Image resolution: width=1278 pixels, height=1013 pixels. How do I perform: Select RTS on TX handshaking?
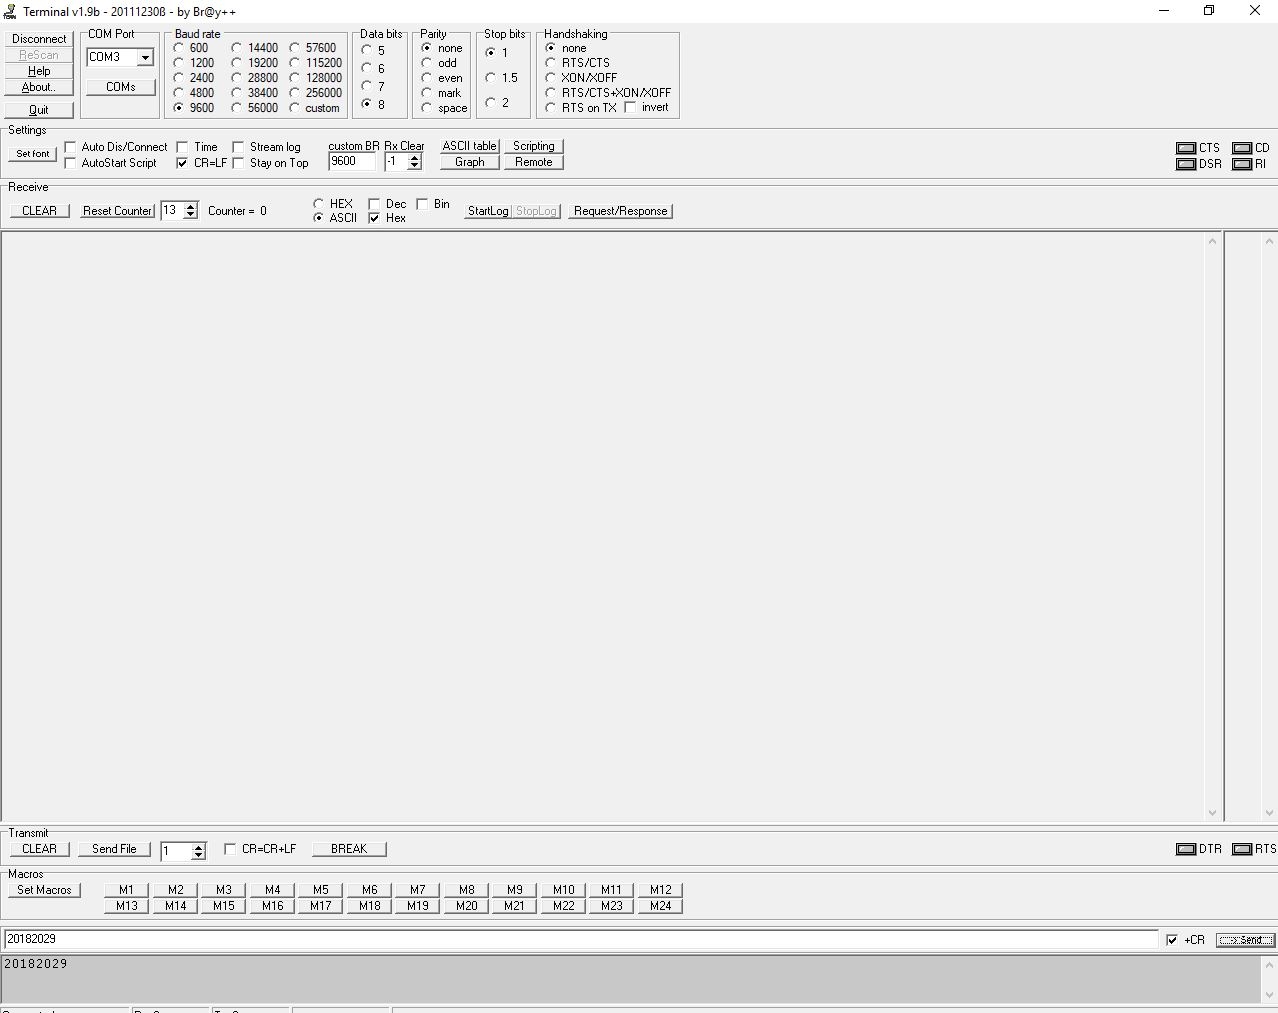pos(551,107)
